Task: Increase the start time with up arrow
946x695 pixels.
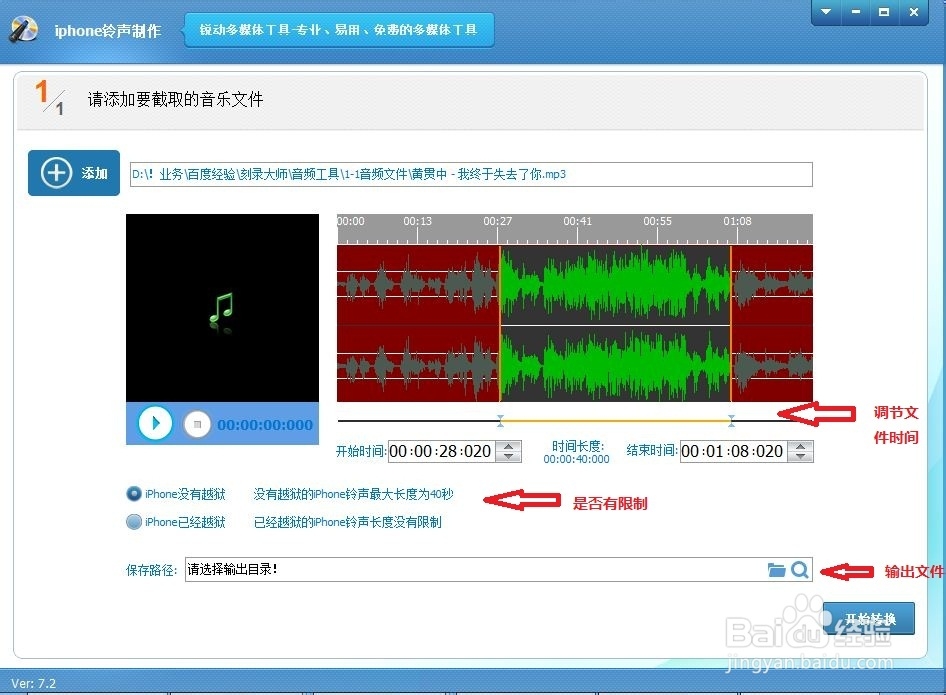Action: click(509, 446)
